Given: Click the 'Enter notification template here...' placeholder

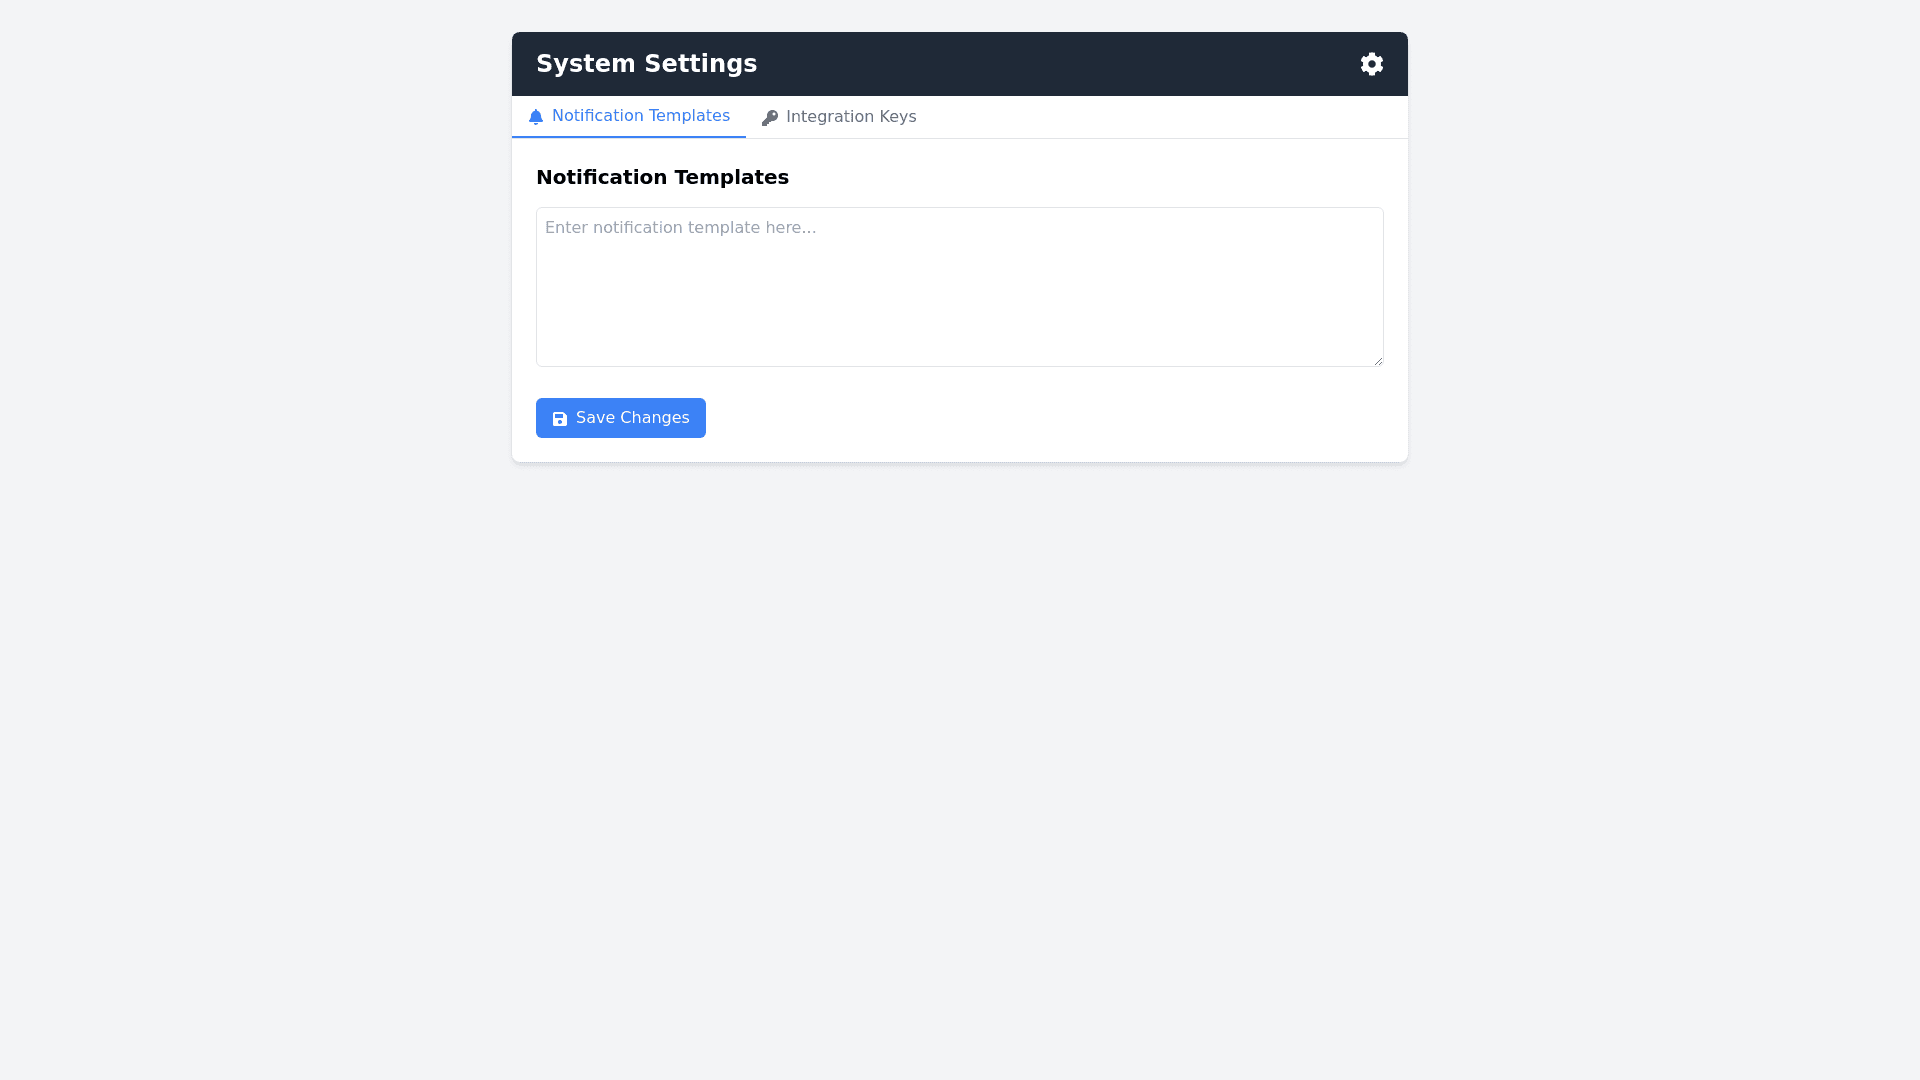Looking at the screenshot, I should point(680,228).
